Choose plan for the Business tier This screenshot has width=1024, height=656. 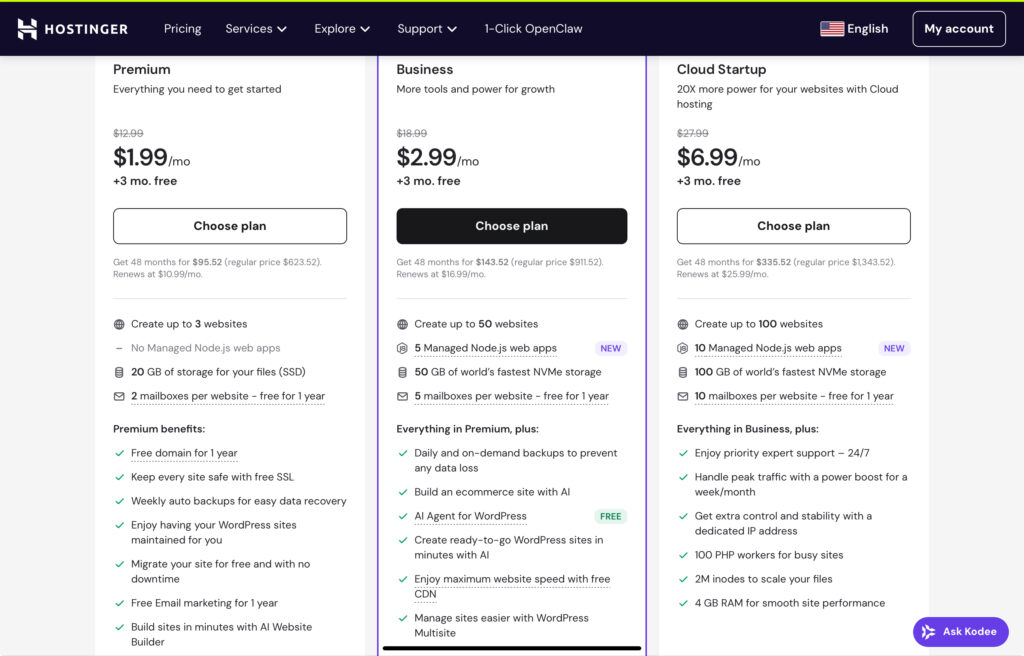pos(511,226)
